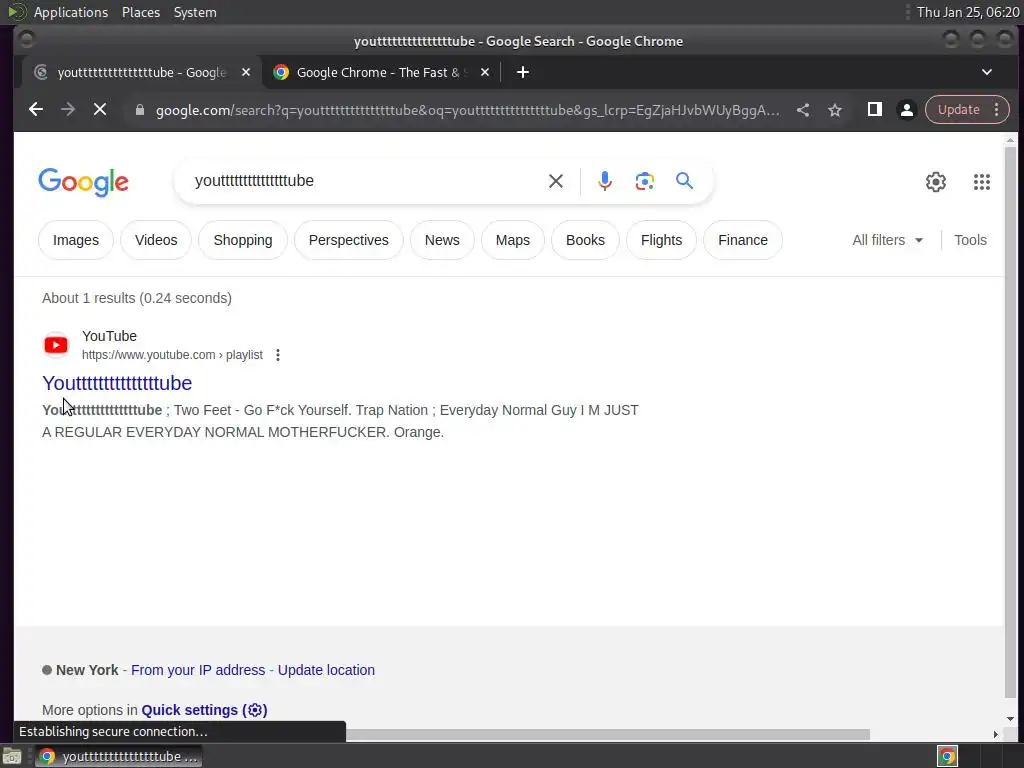Click the Chrome icon in system tray

tap(948, 756)
